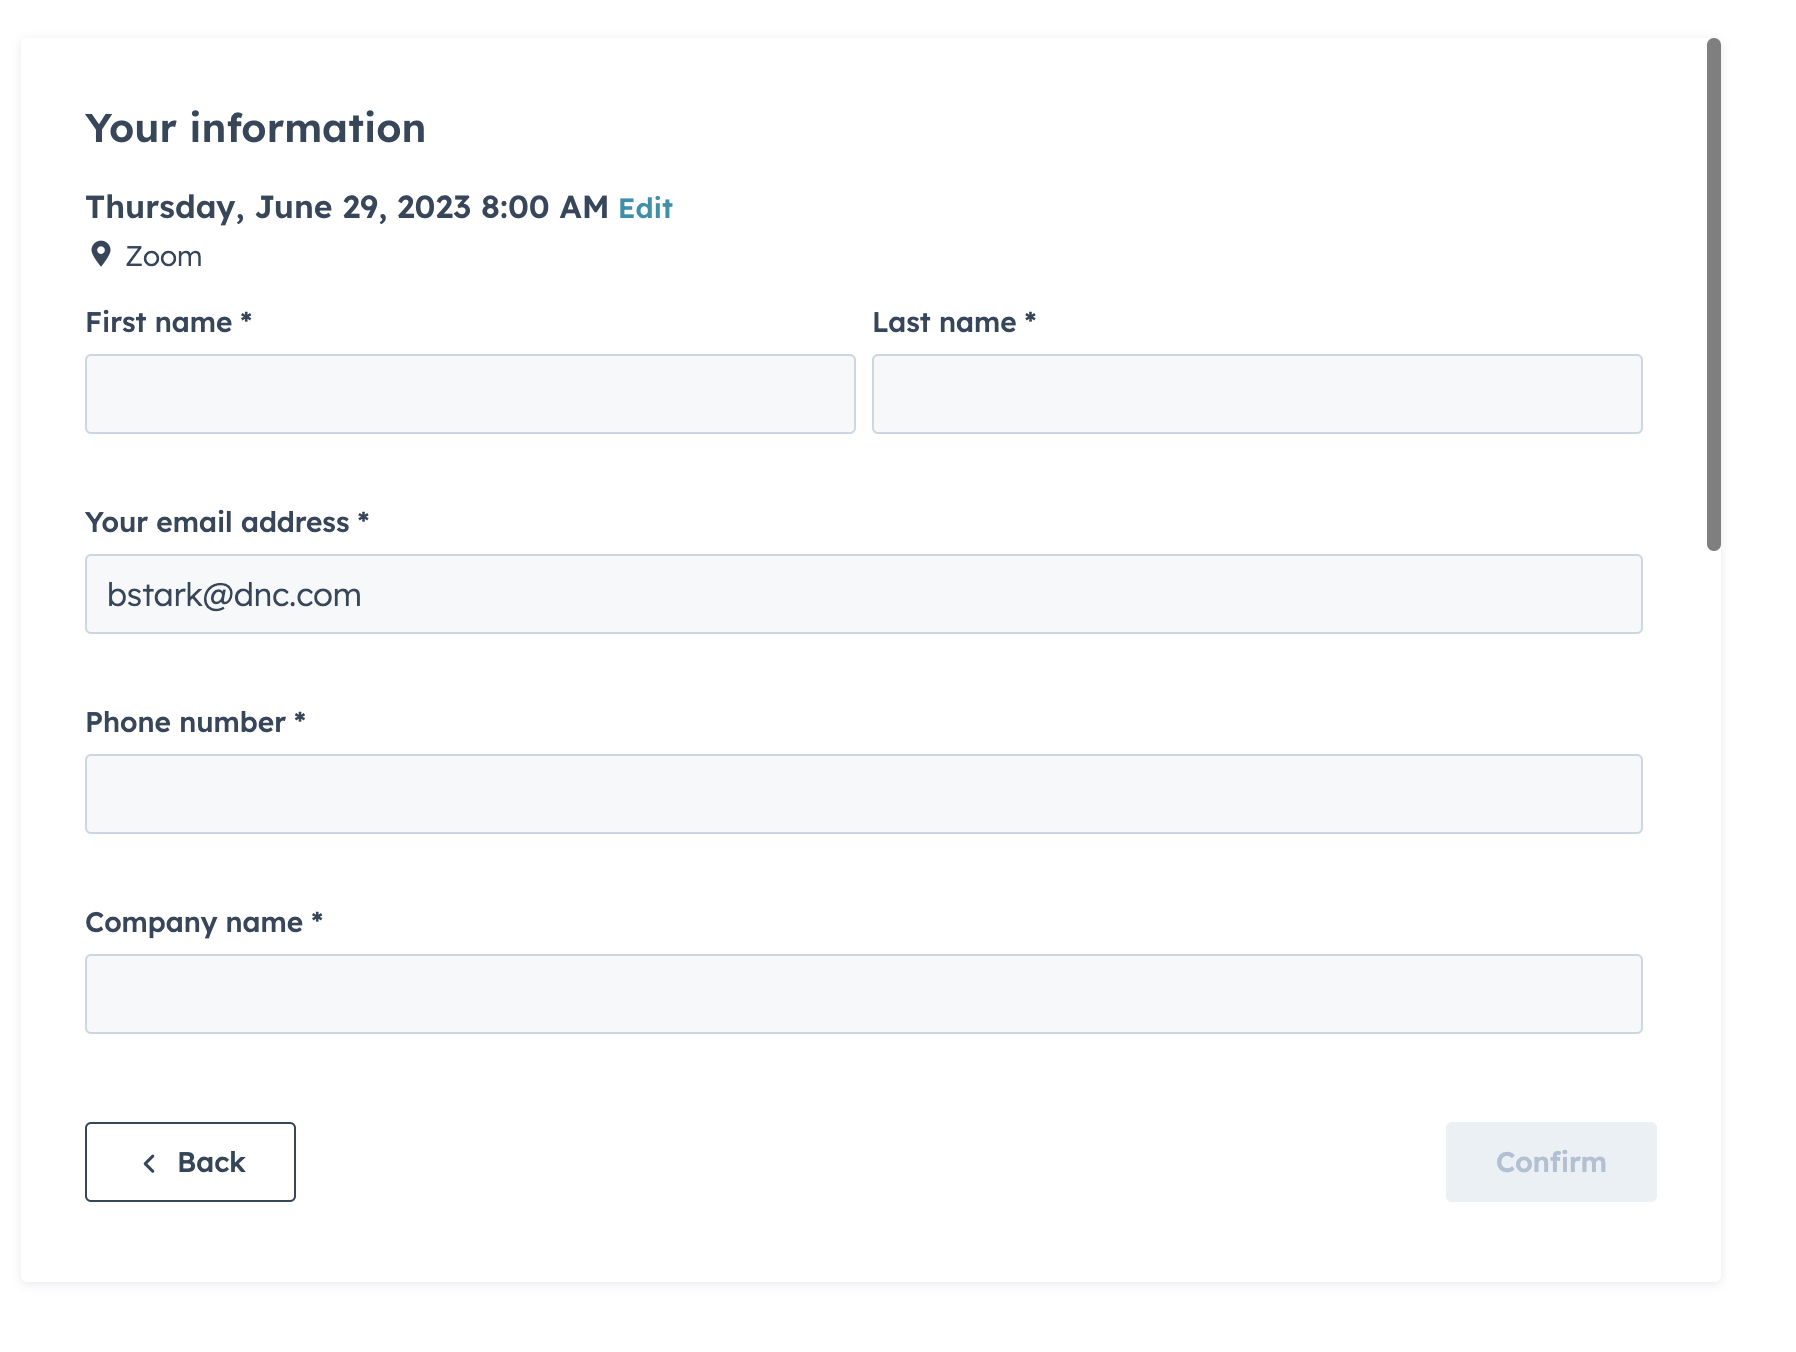Click inside the Phone number field
Viewport: 1796px width, 1352px height.
point(863,793)
